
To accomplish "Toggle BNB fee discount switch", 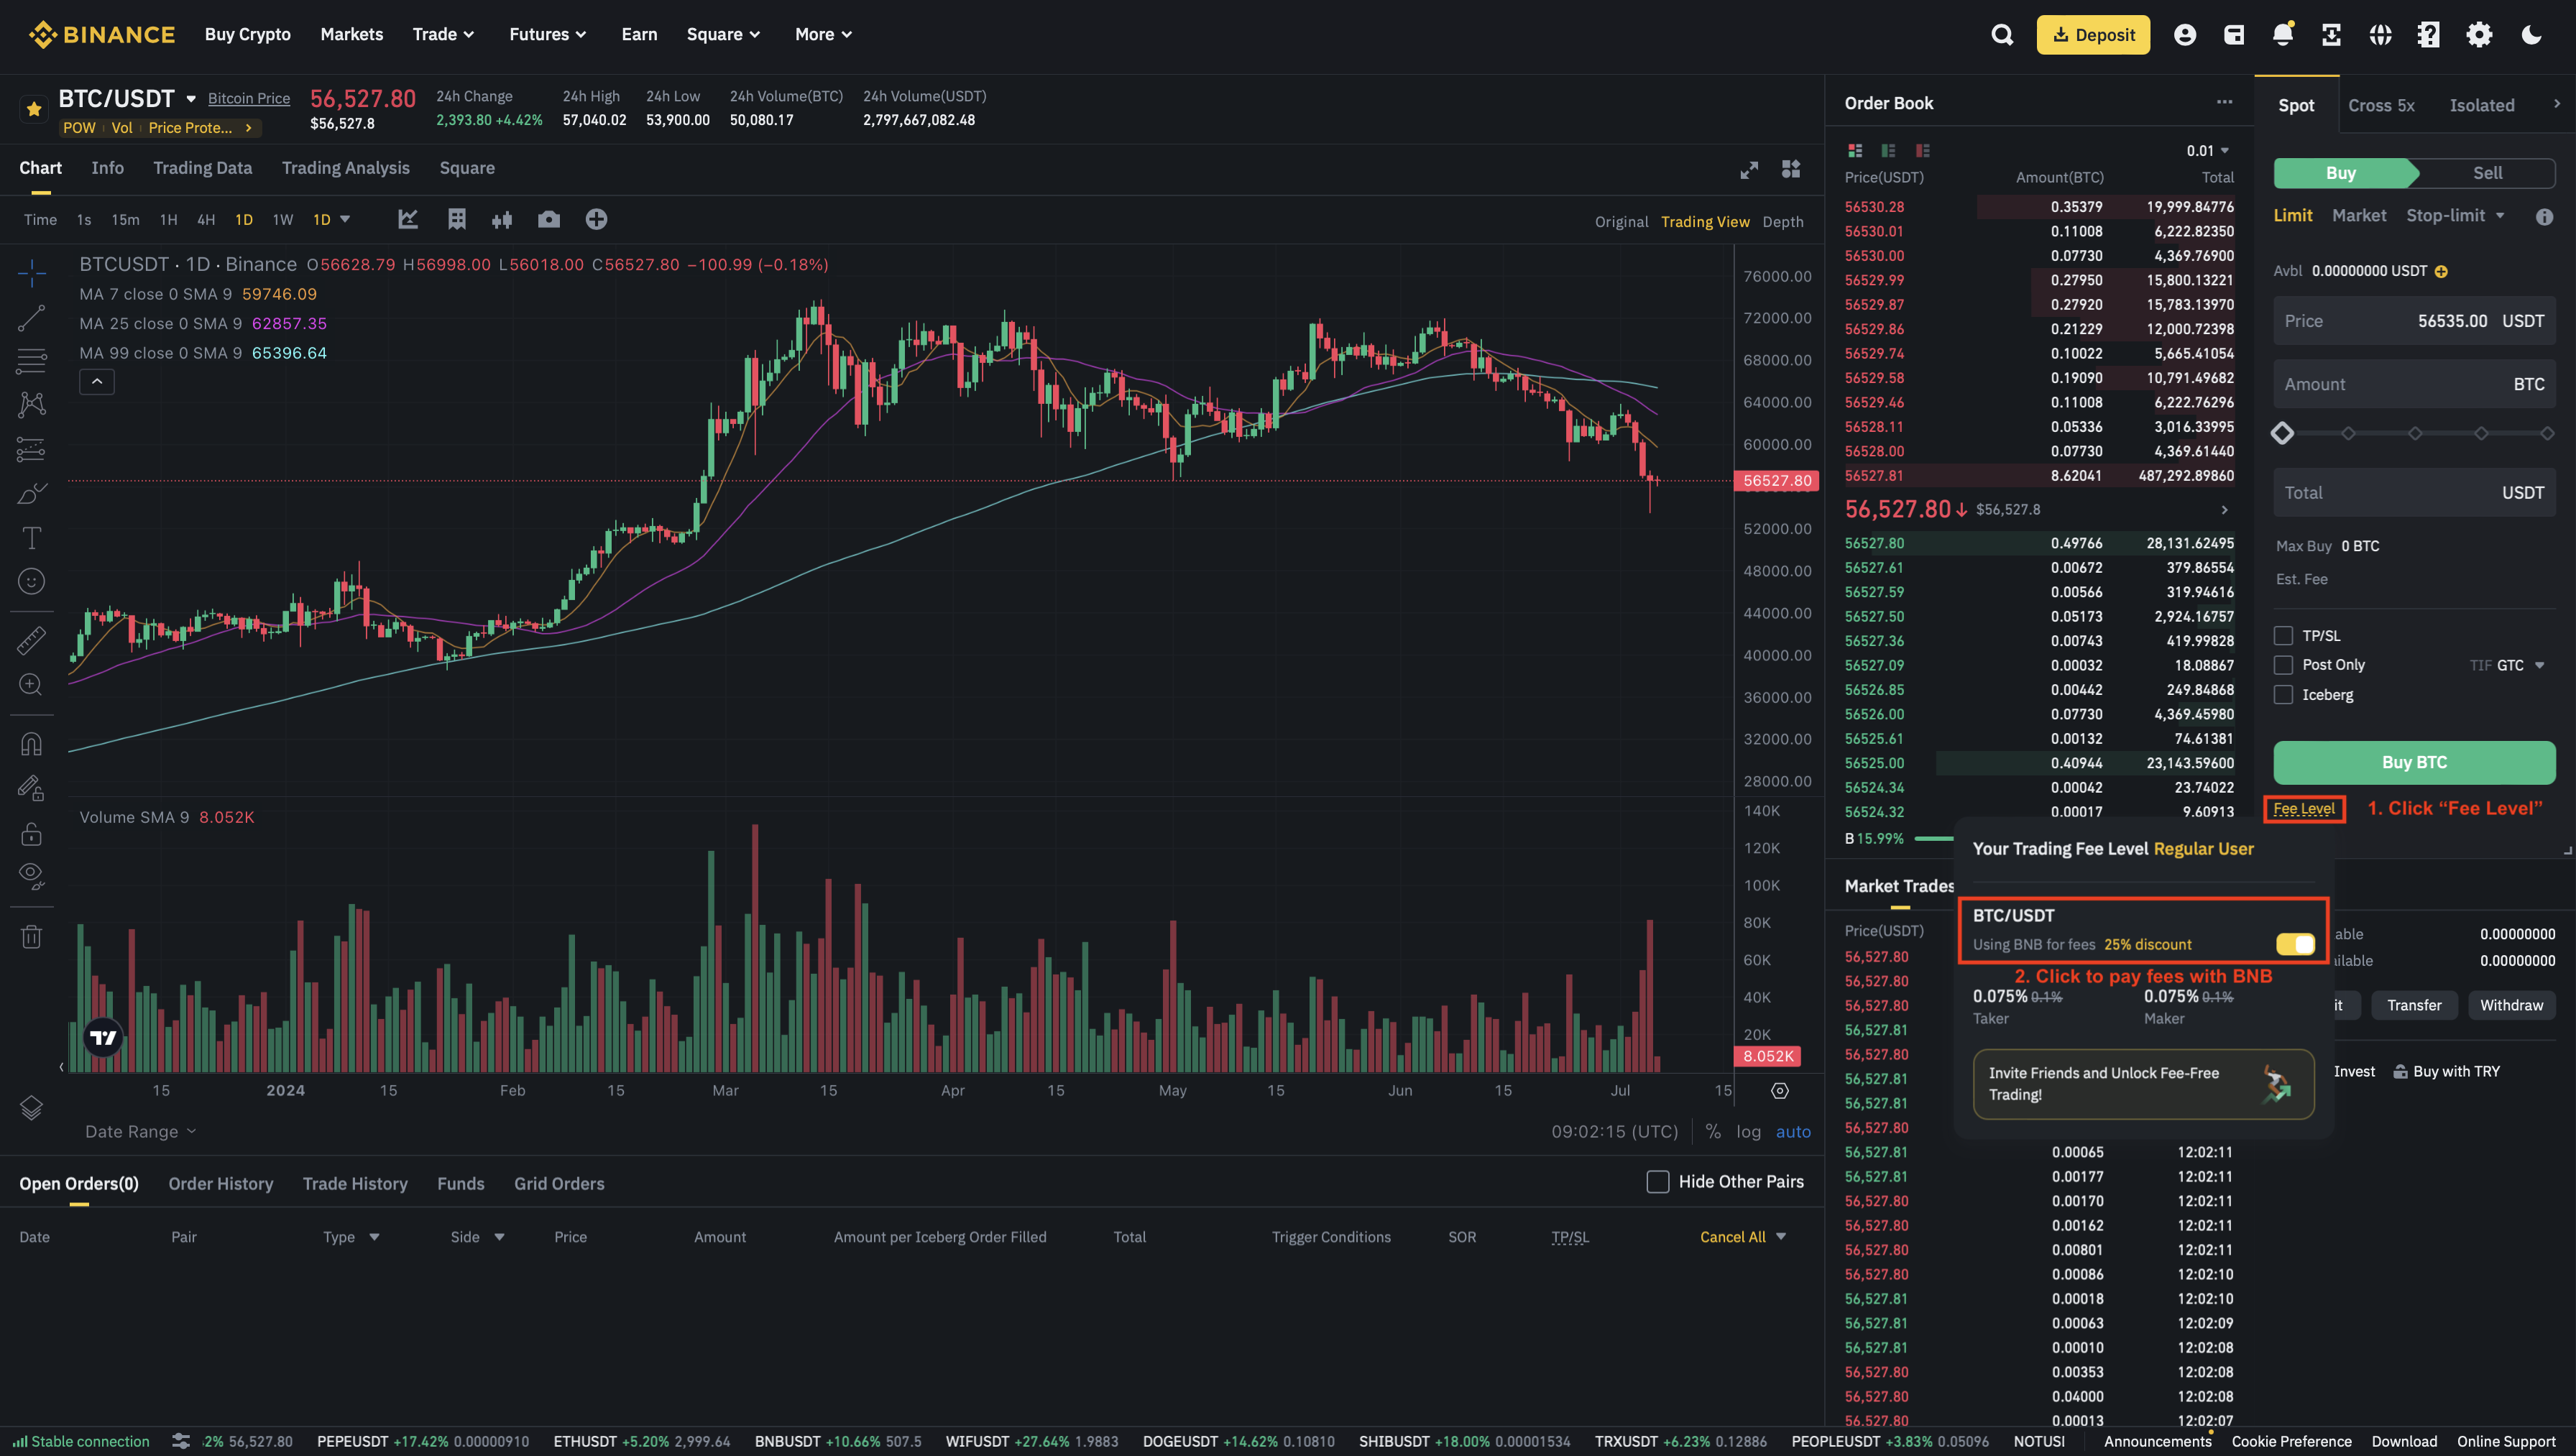I will (2294, 944).
